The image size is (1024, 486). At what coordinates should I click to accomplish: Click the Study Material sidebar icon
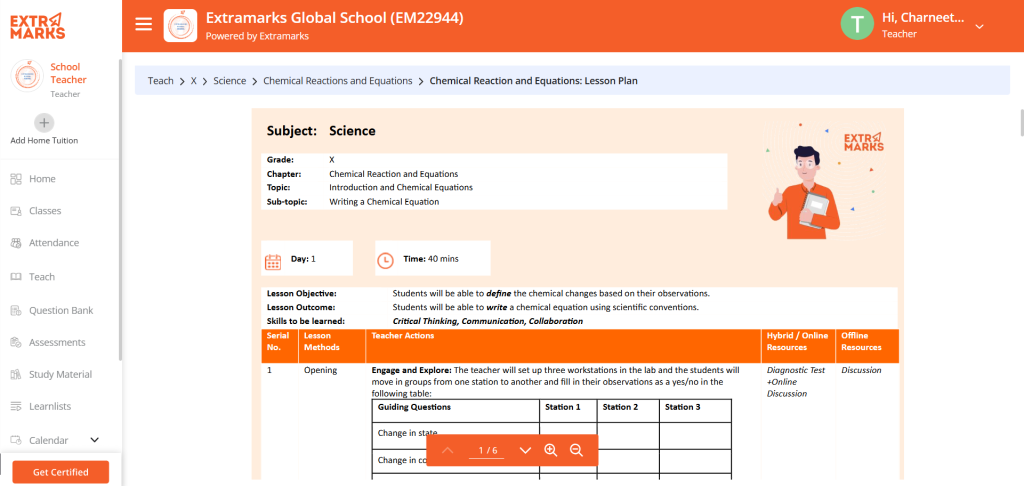pos(16,374)
